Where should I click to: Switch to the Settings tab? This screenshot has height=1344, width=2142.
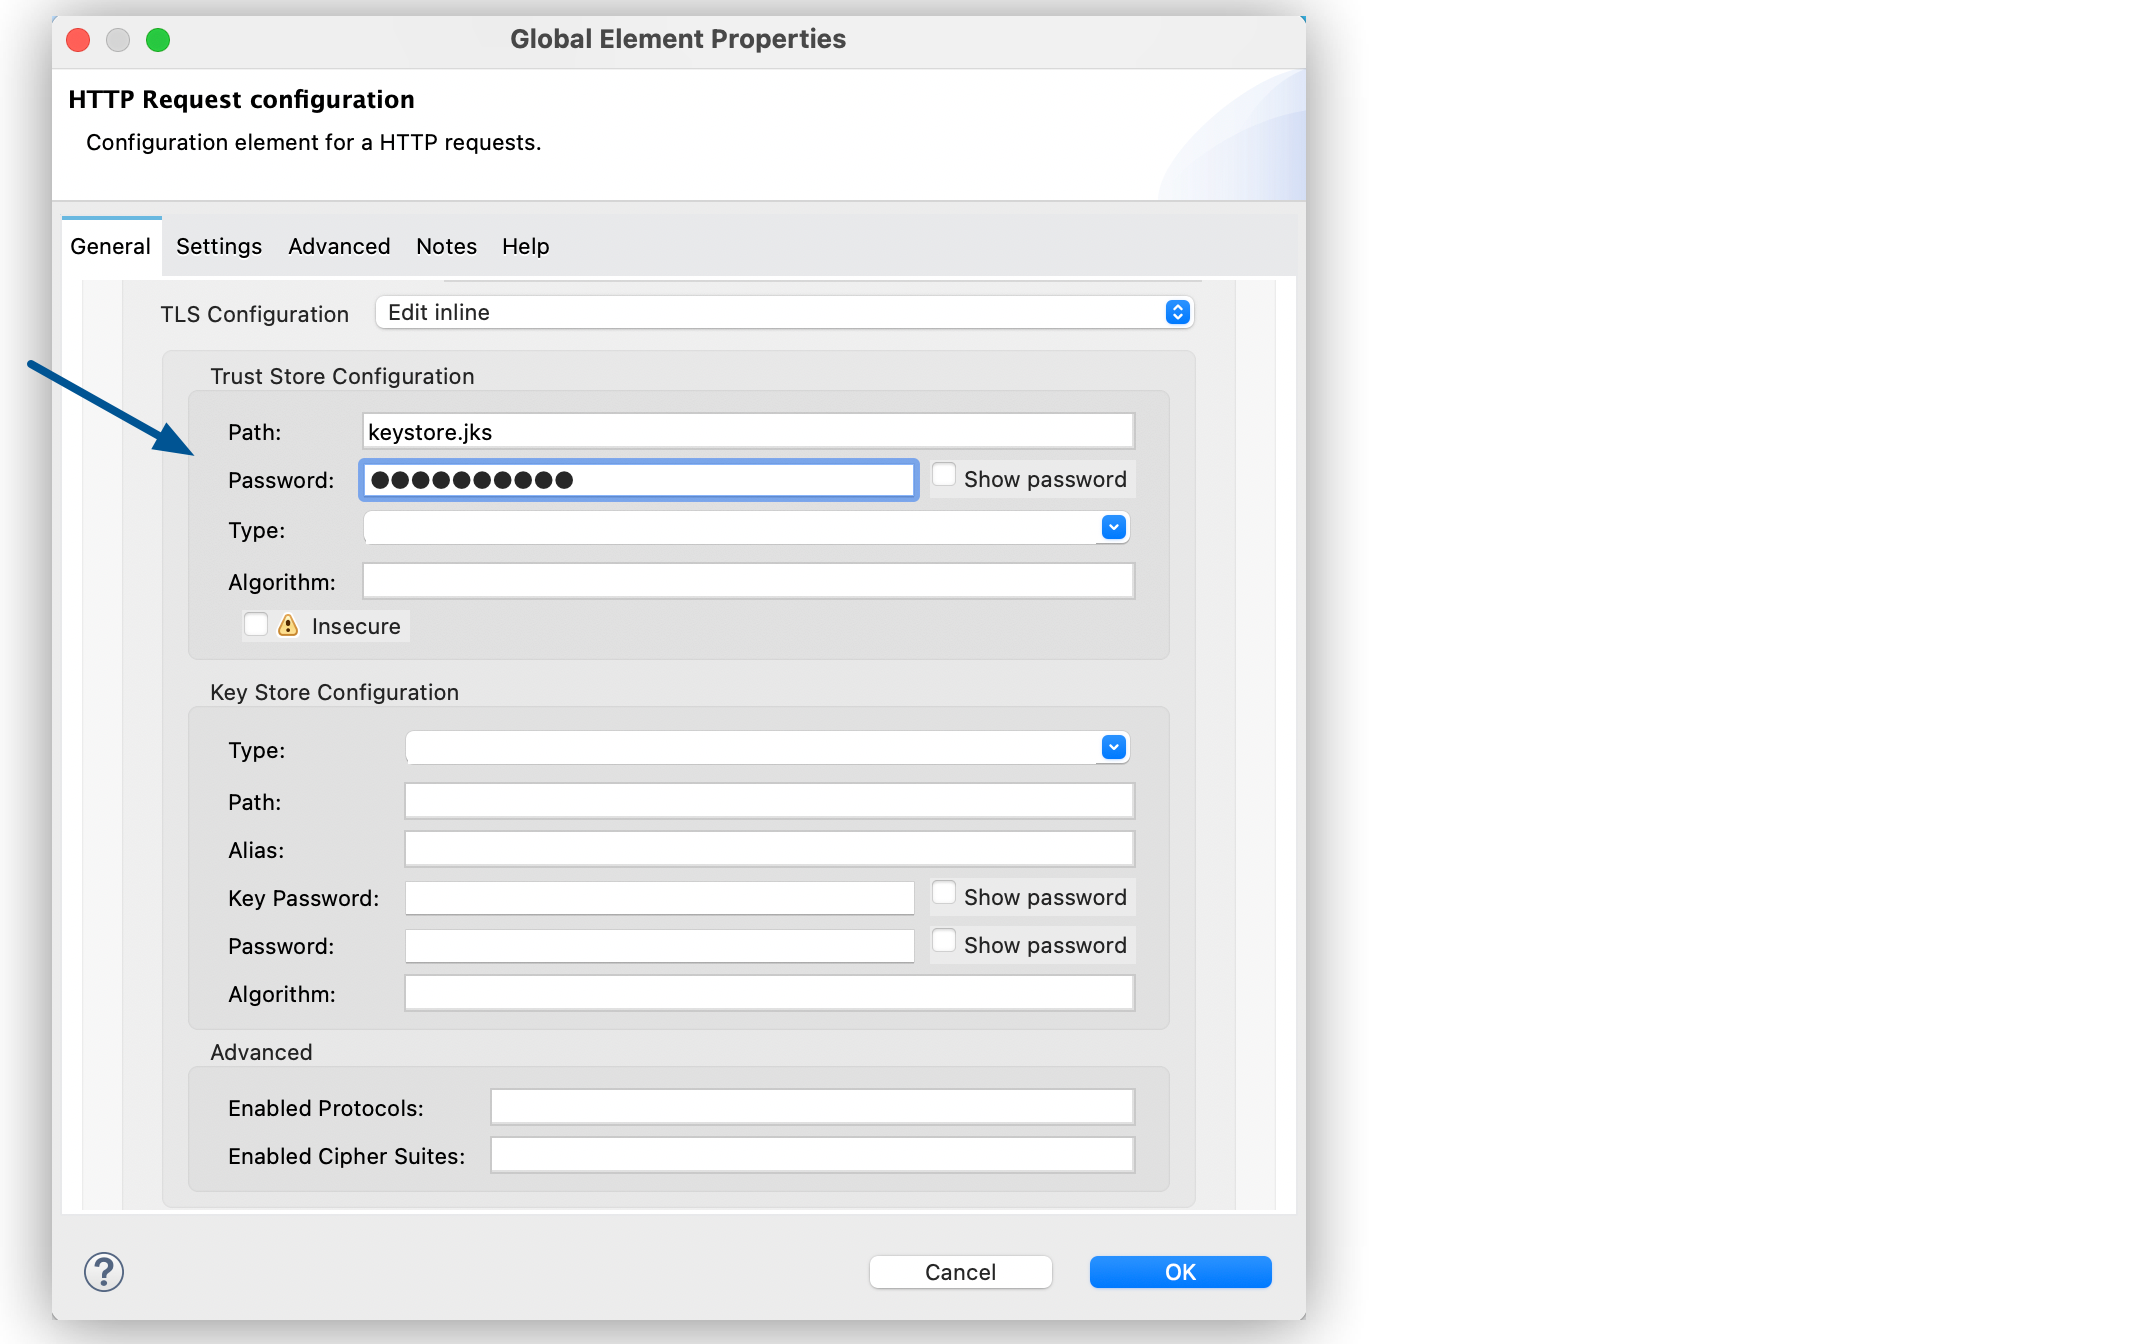point(219,246)
